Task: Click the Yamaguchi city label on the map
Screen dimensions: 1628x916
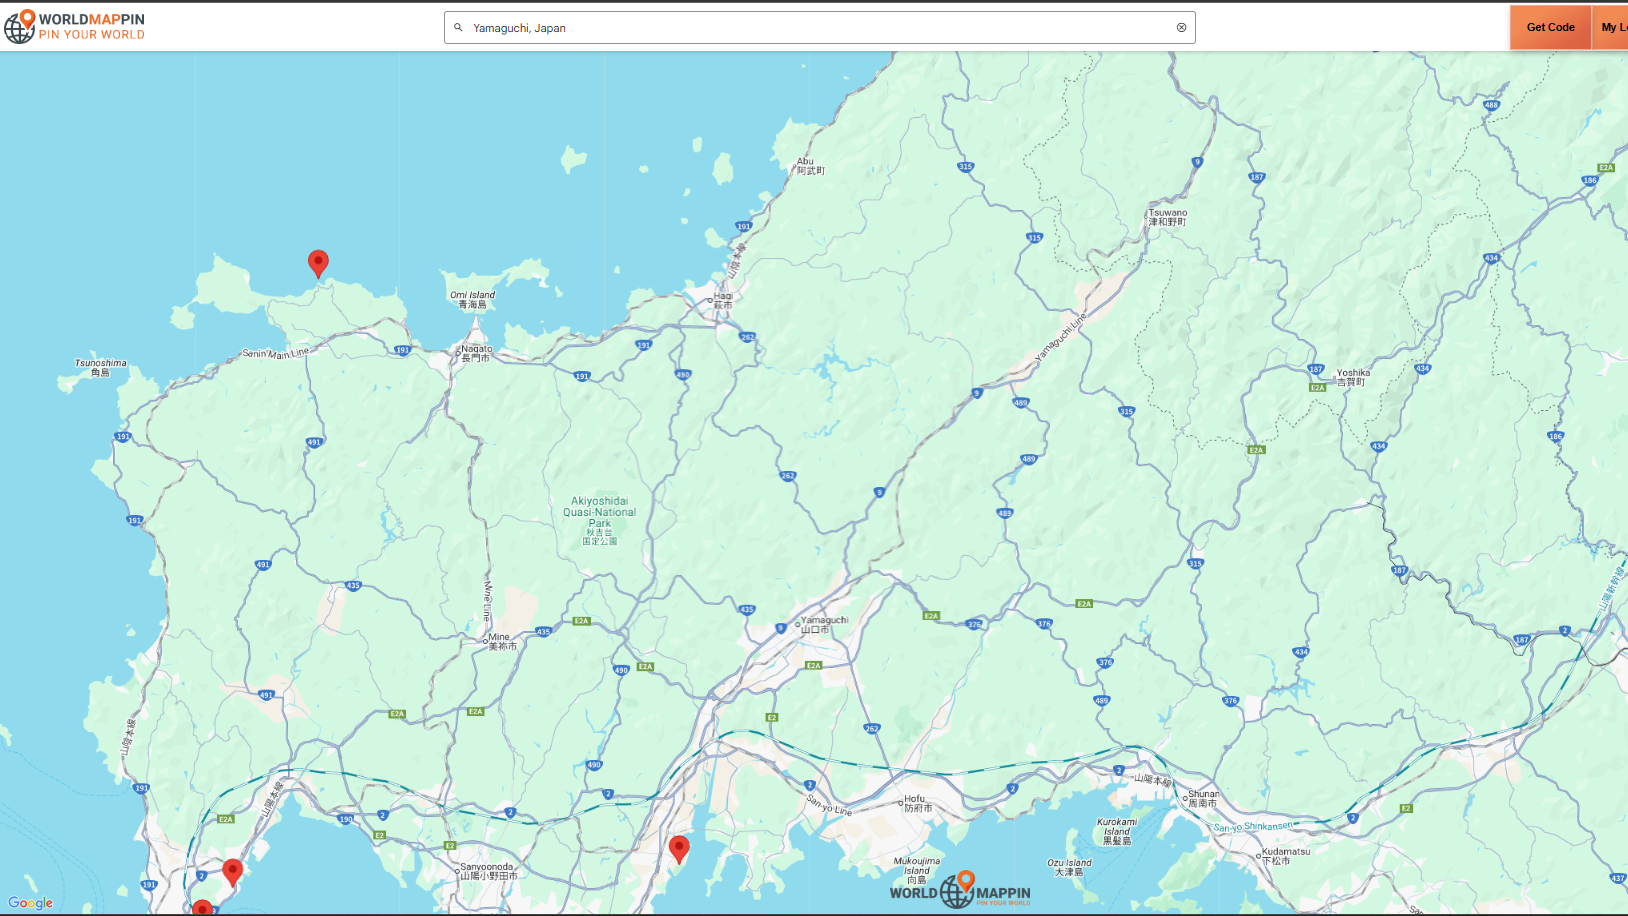Action: click(x=823, y=624)
